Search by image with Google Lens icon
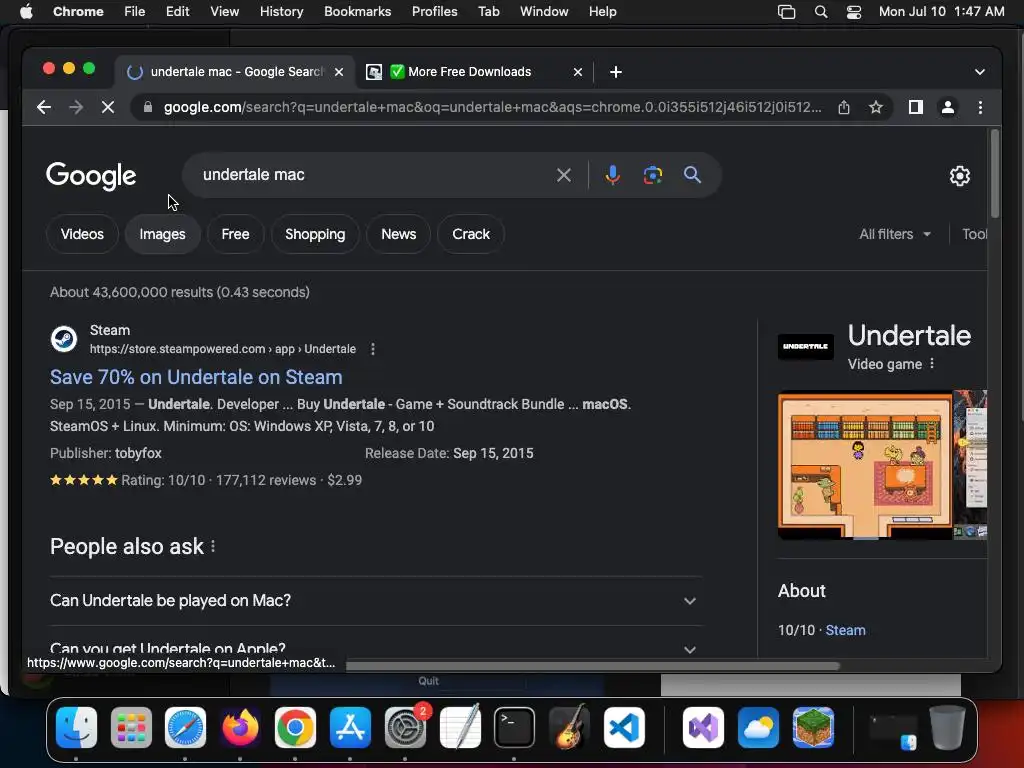 [x=652, y=175]
